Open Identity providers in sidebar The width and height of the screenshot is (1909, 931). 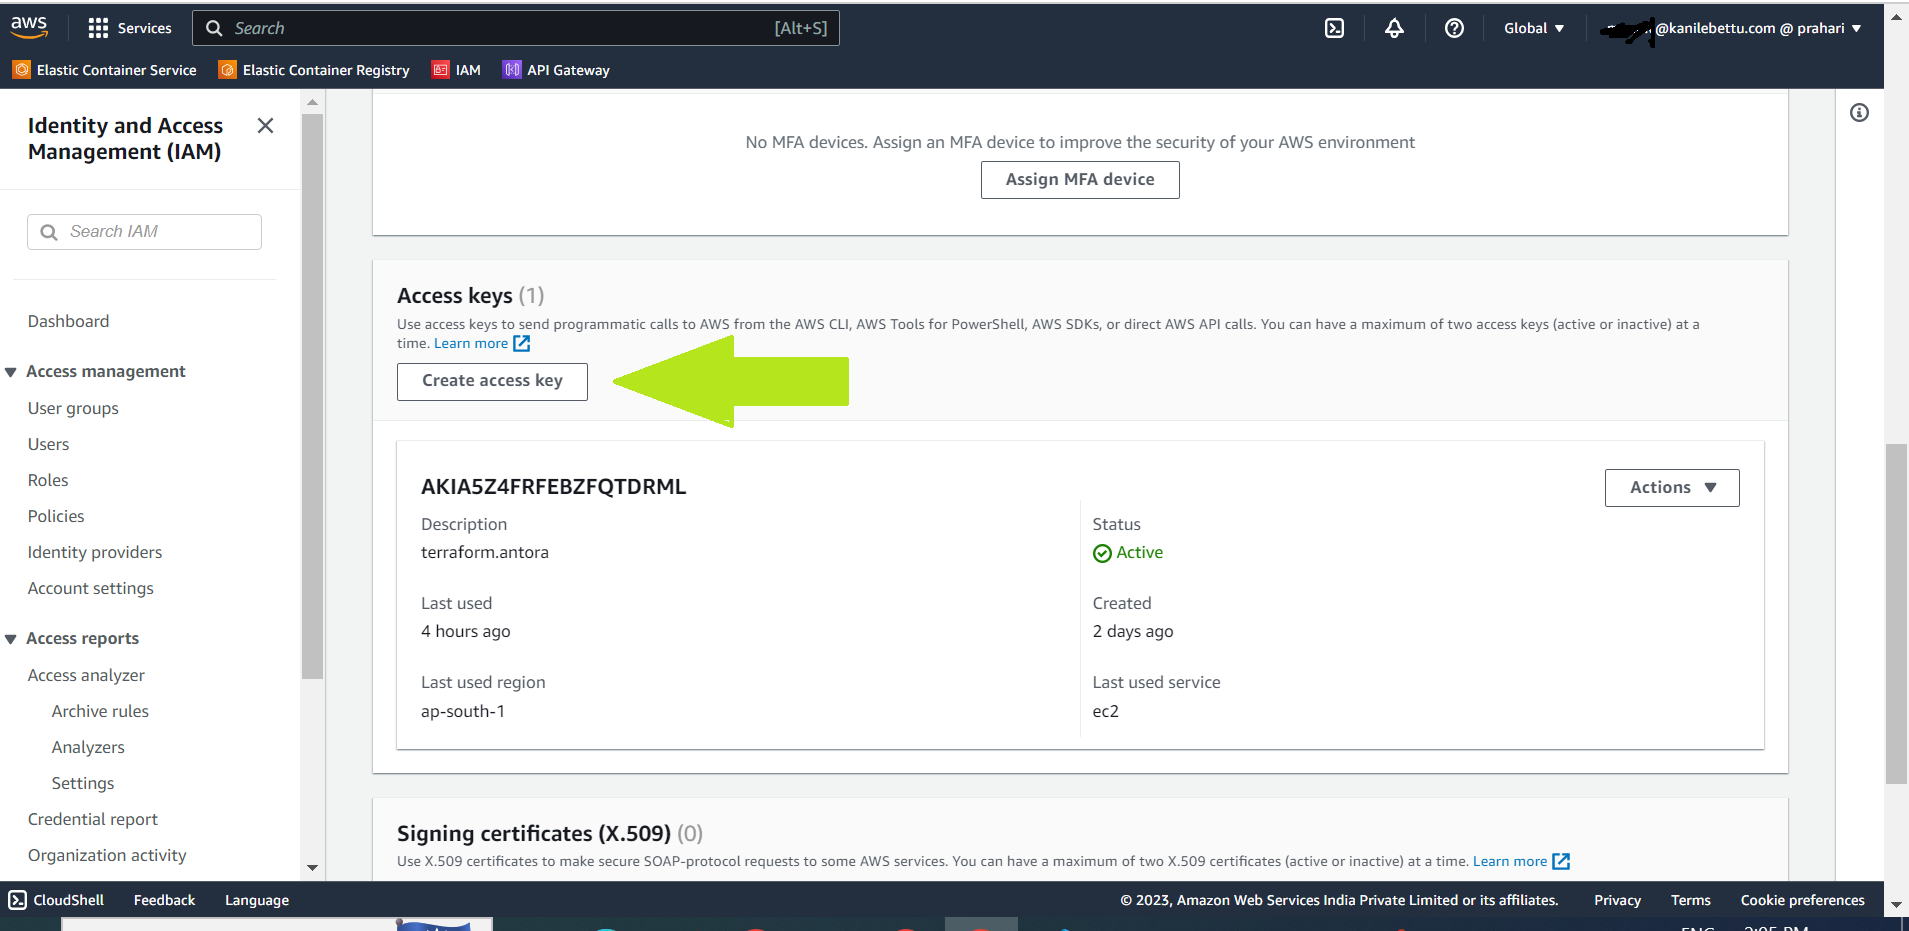95,552
